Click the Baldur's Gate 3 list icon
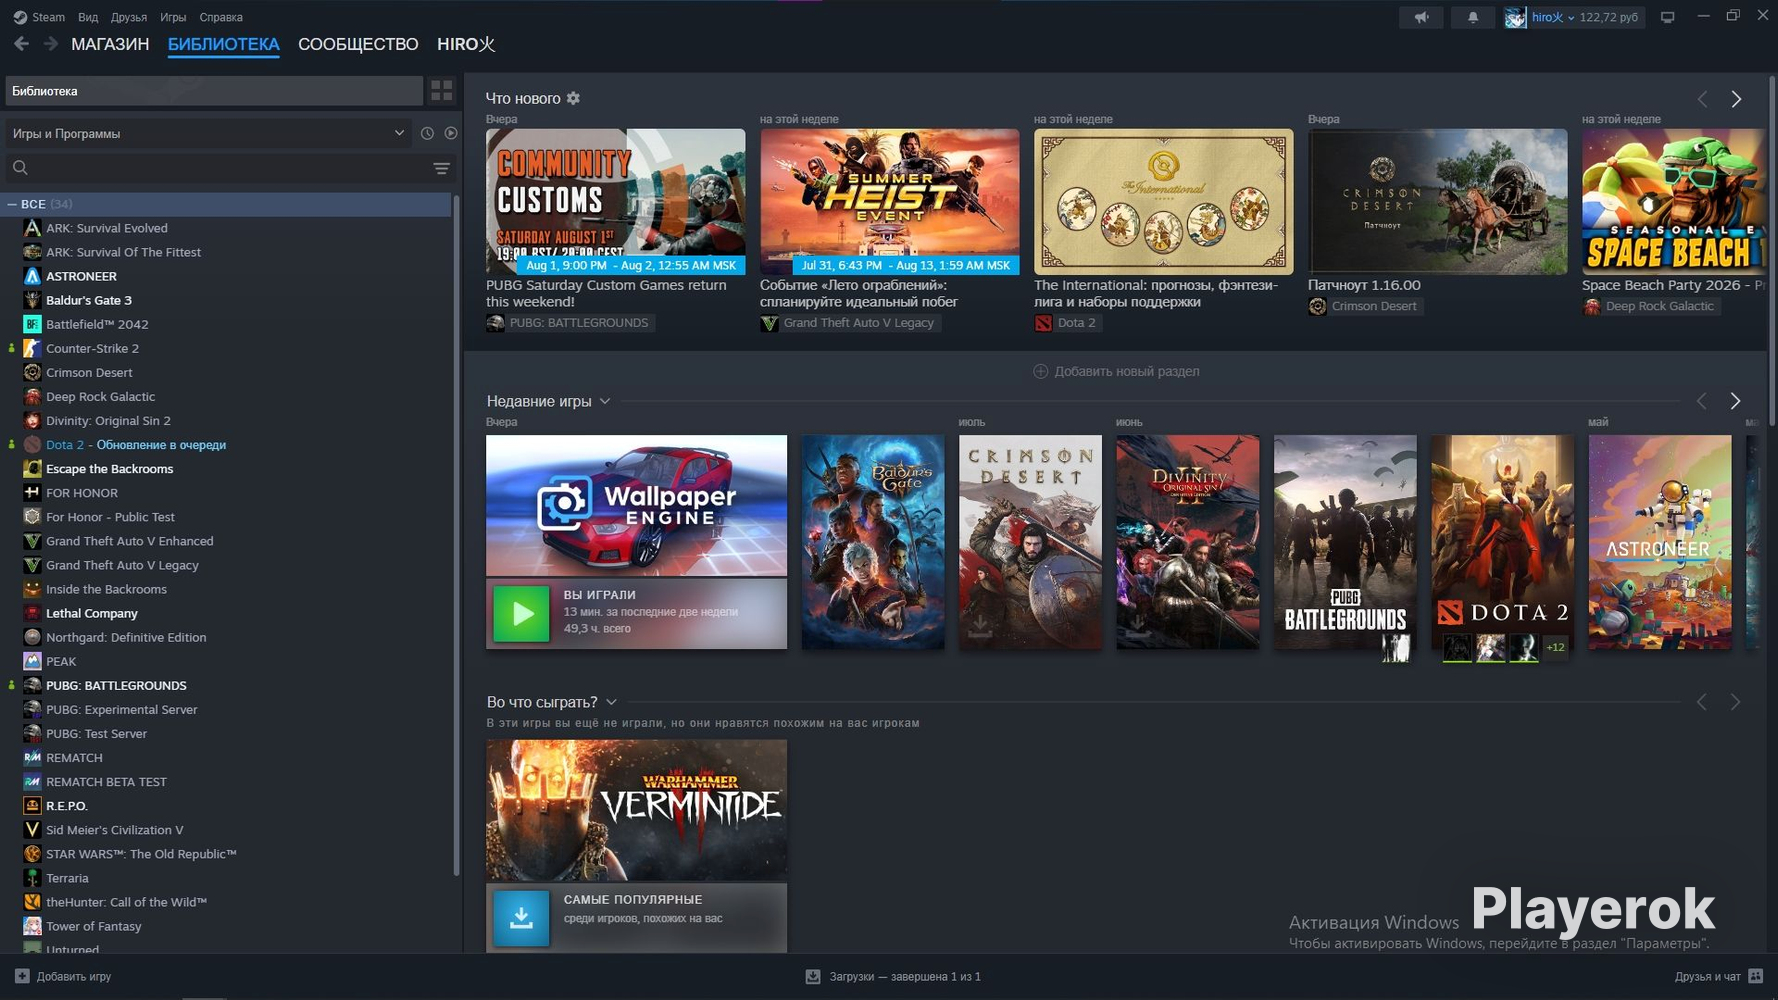The width and height of the screenshot is (1778, 1000). tap(32, 300)
